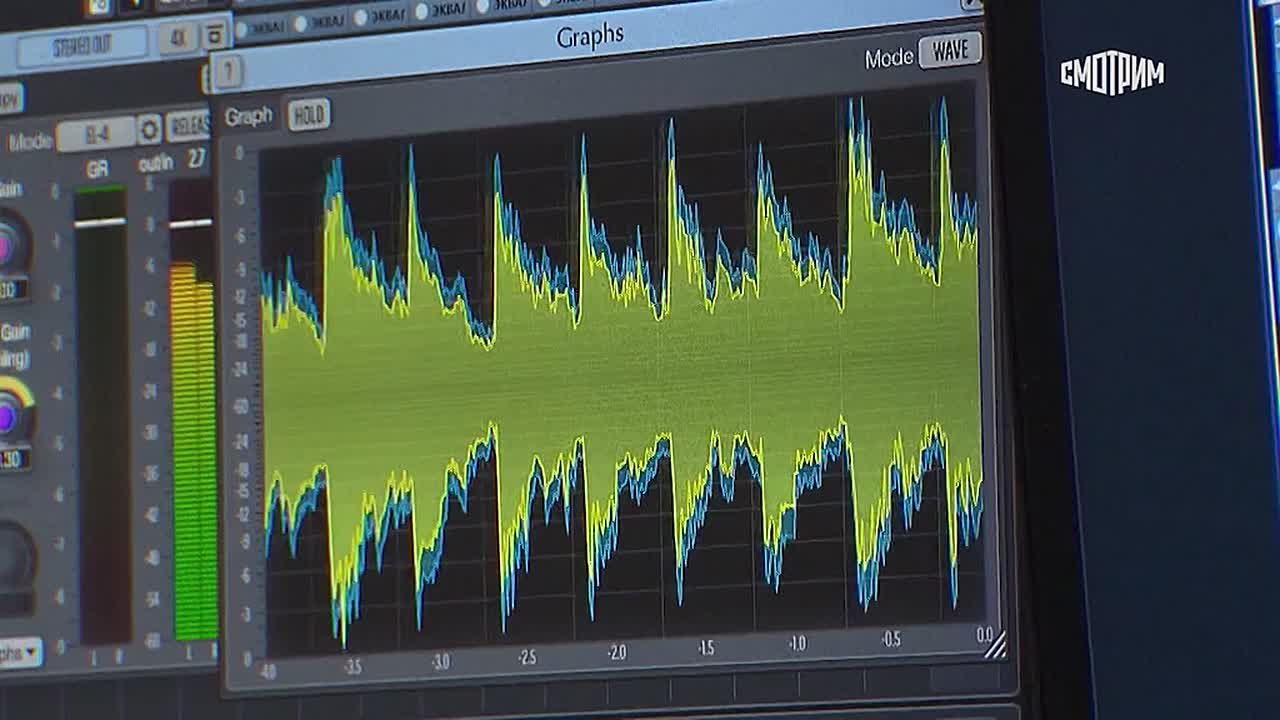Click the pink Gain knob
The width and height of the screenshot is (1280, 720).
10,245
